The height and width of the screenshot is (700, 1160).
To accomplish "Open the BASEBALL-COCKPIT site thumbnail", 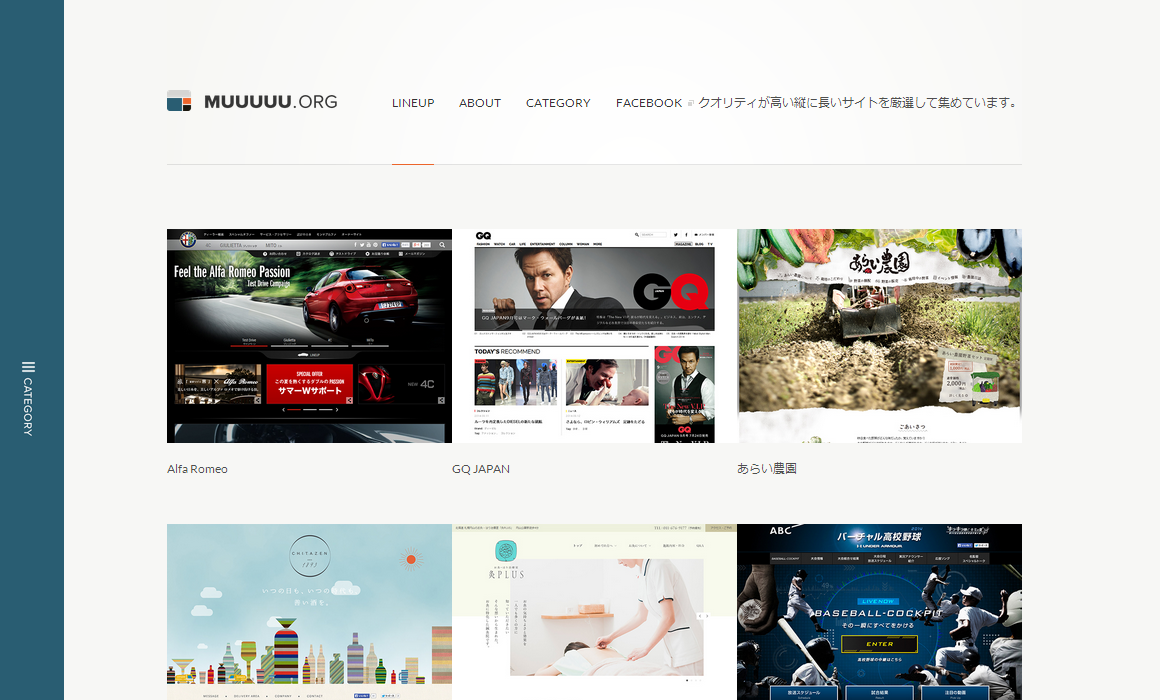I will (879, 612).
